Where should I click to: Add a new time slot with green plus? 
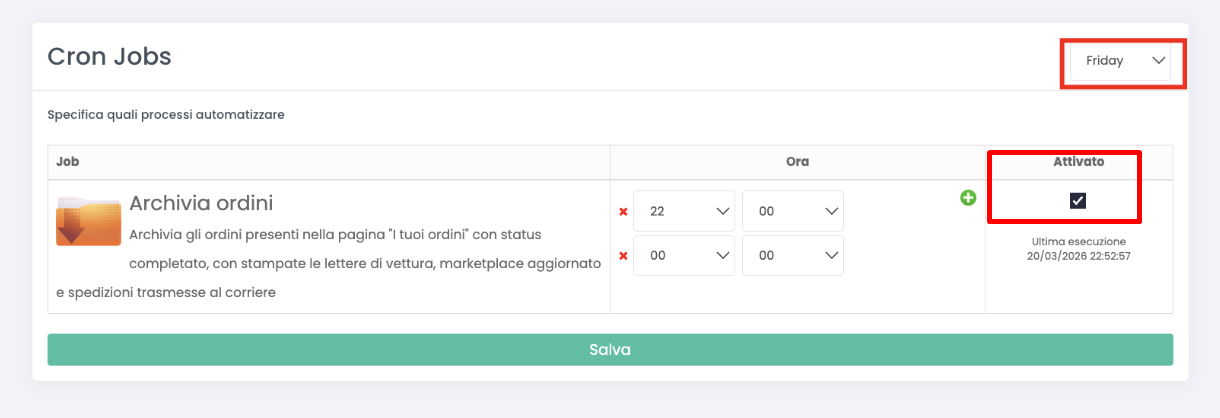[x=968, y=198]
